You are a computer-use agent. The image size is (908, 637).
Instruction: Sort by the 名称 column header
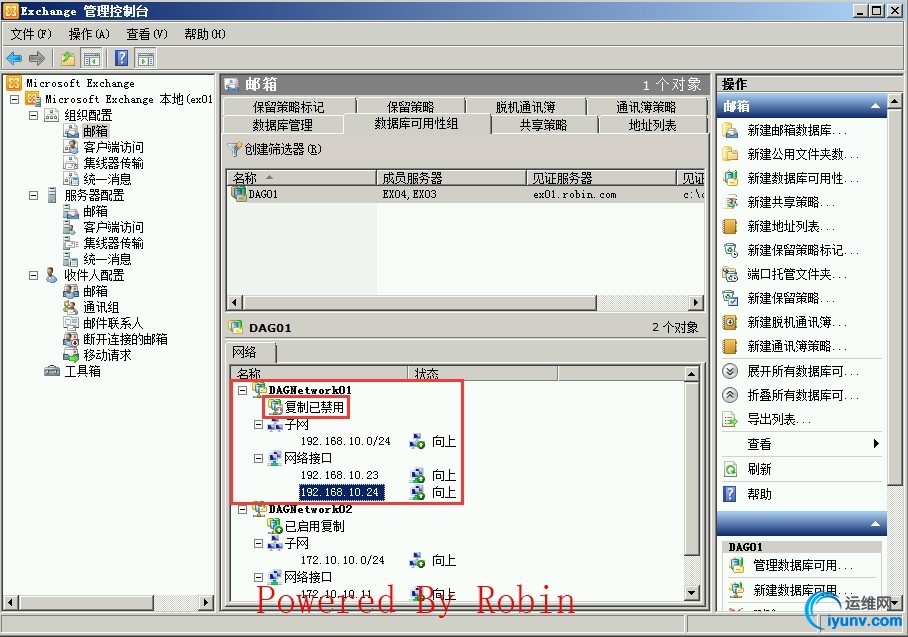click(301, 177)
